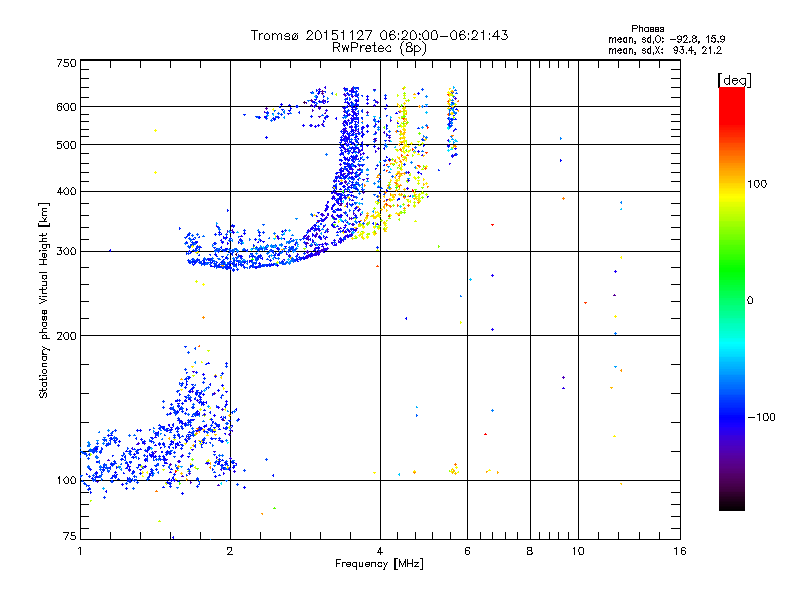Click the "[deg]" colorbar unit label
Screen dimensions: 800x600
point(734,80)
